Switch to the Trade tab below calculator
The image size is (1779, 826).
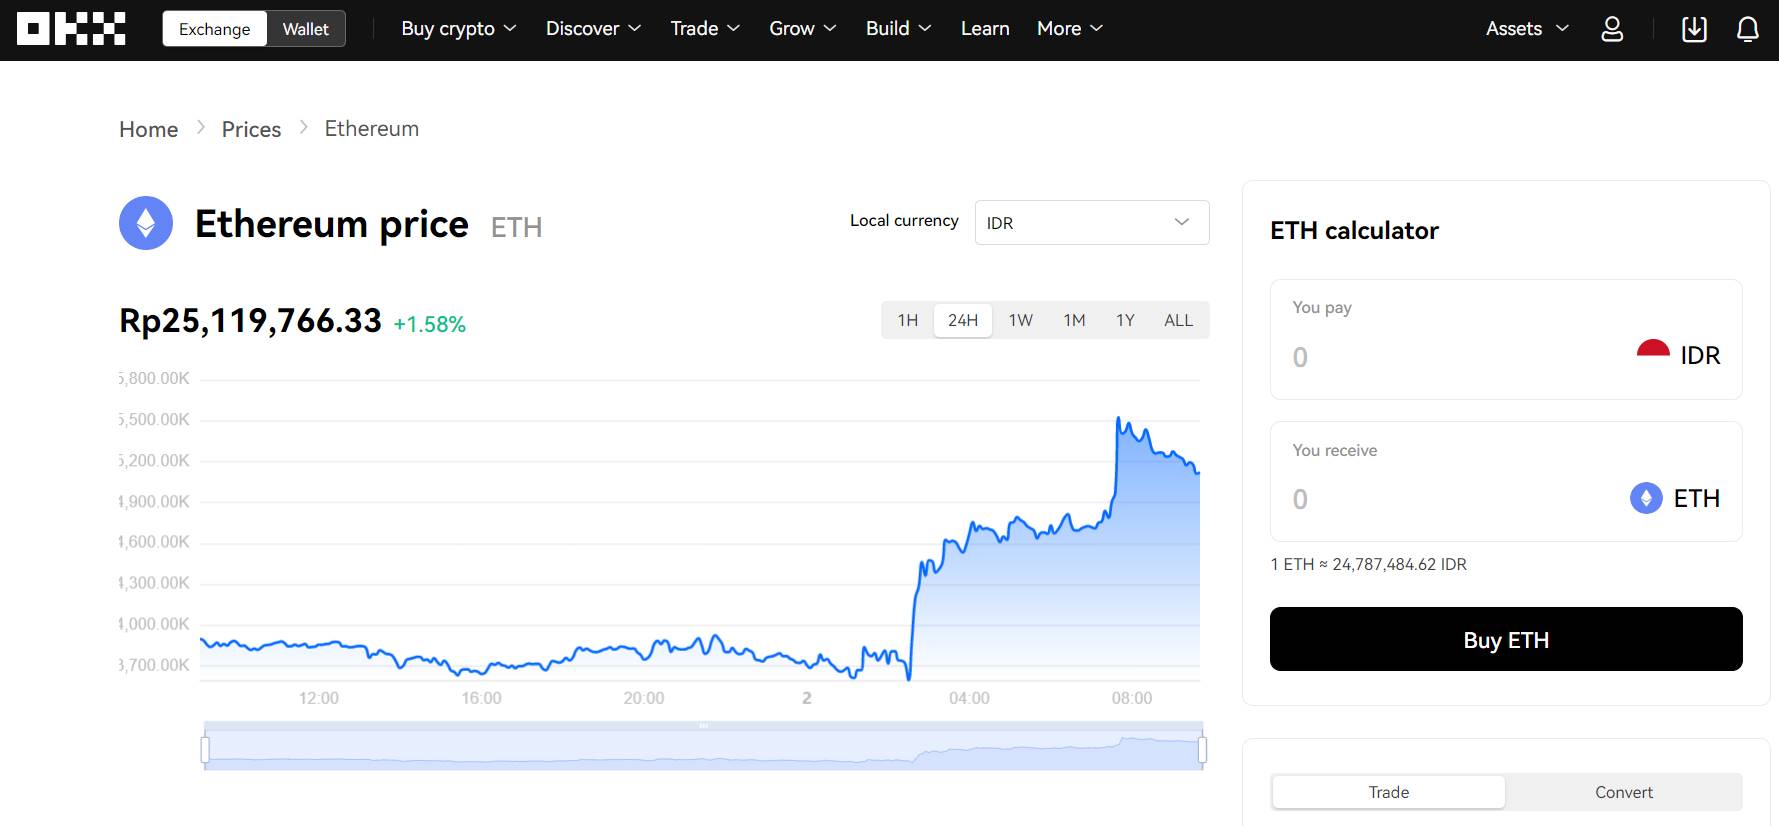(1389, 792)
